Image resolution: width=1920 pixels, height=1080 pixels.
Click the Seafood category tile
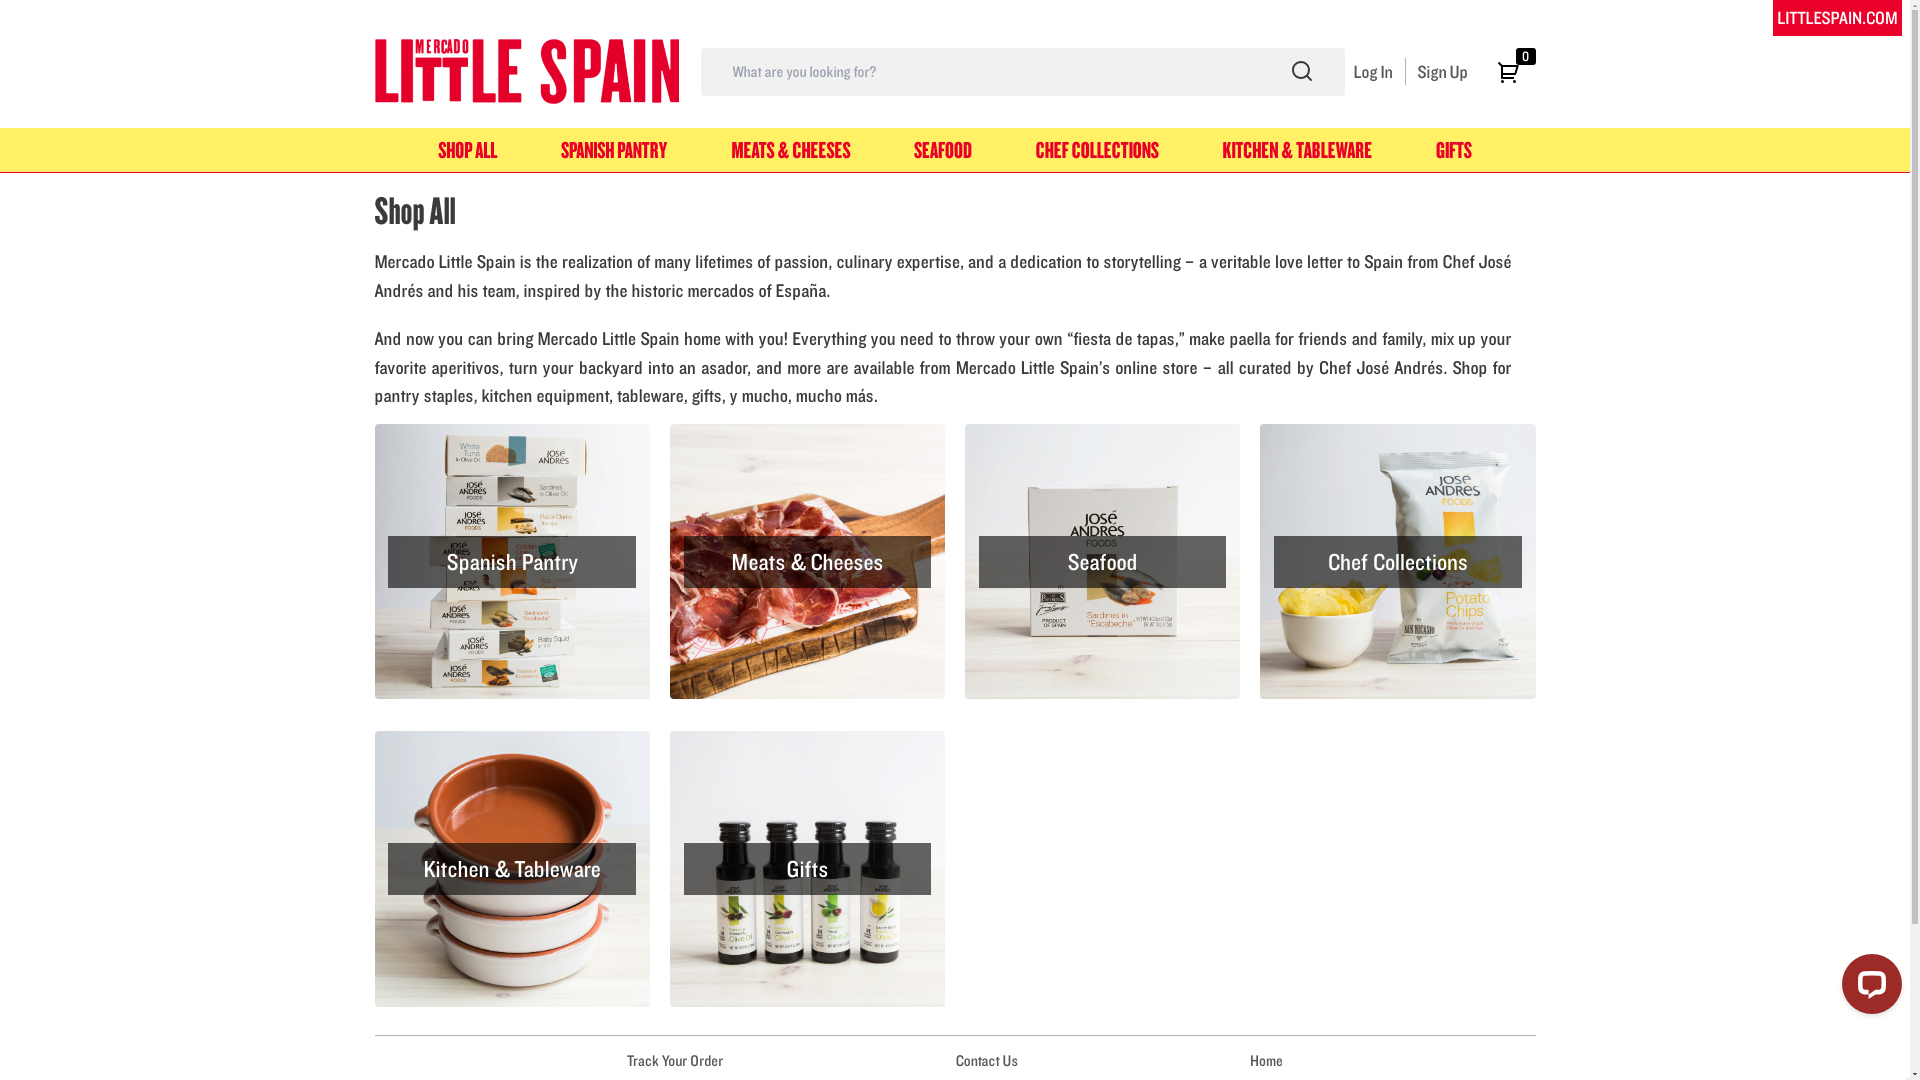click(x=1102, y=560)
